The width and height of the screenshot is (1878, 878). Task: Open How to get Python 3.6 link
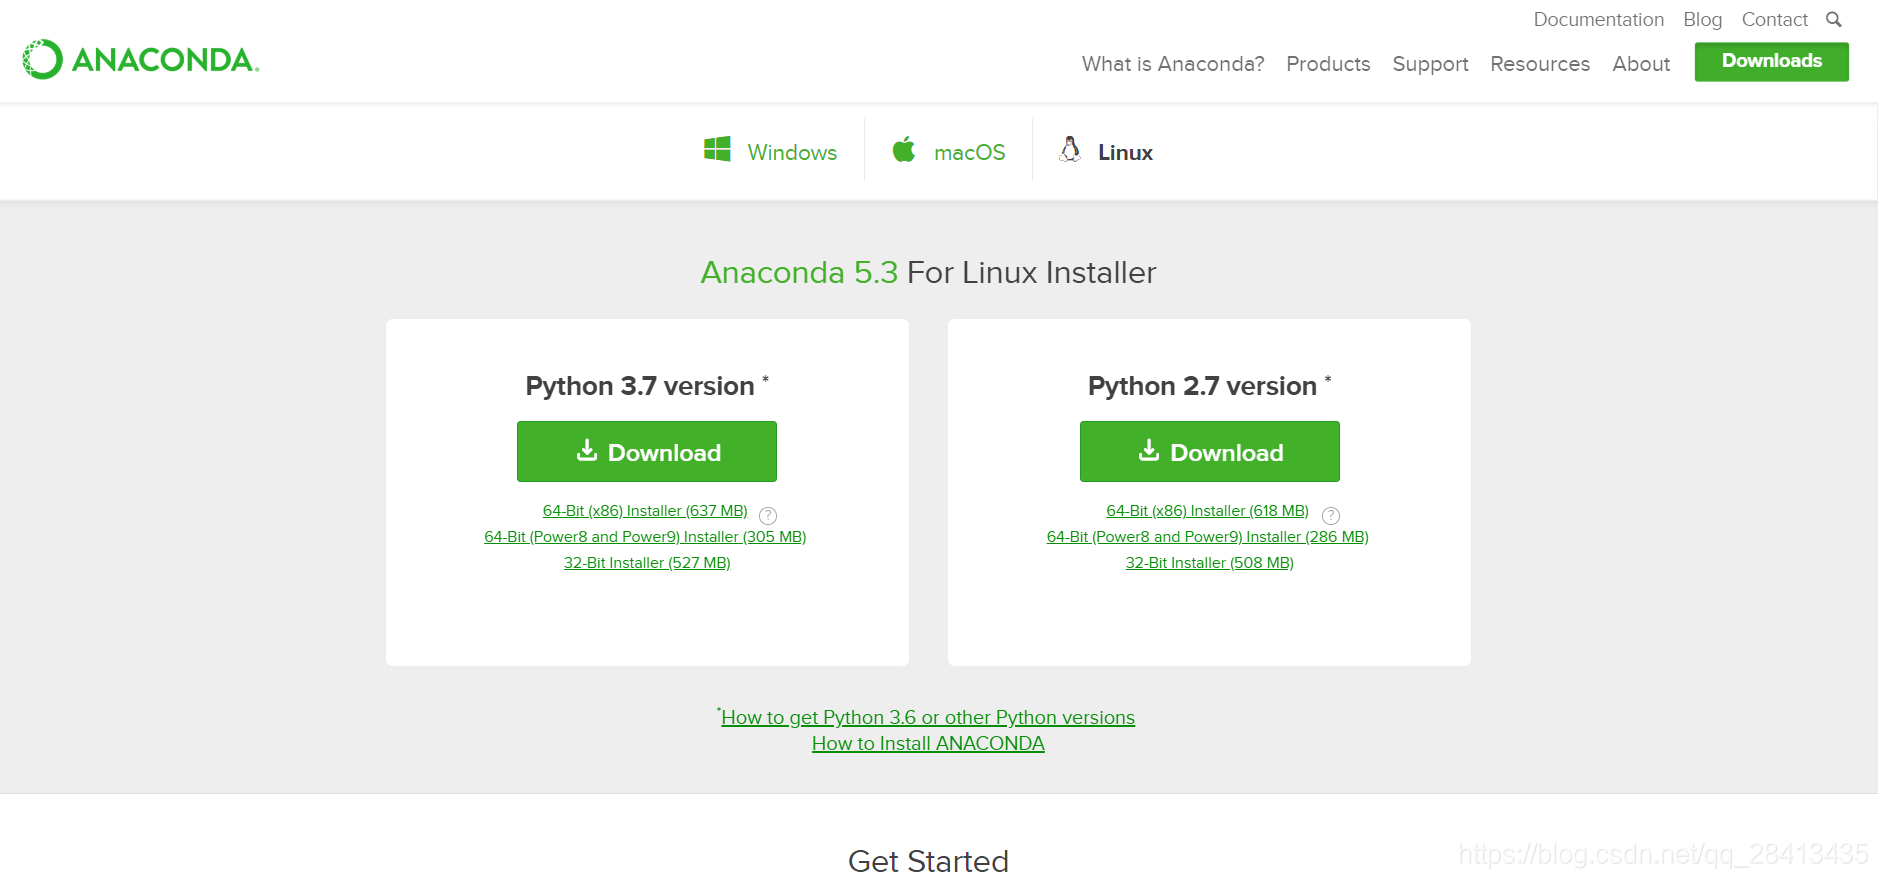[927, 717]
